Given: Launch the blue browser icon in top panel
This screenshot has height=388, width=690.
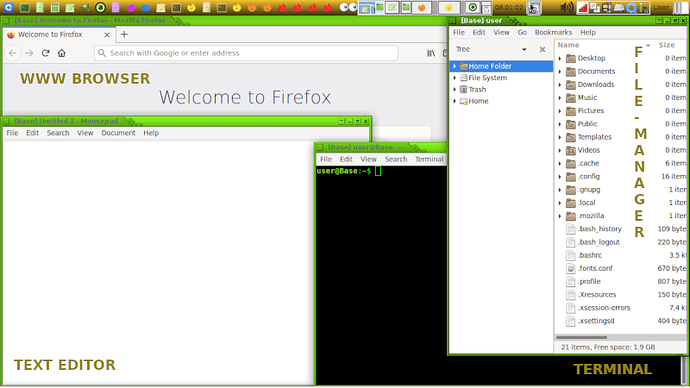Looking at the screenshot, I should click(146, 7).
